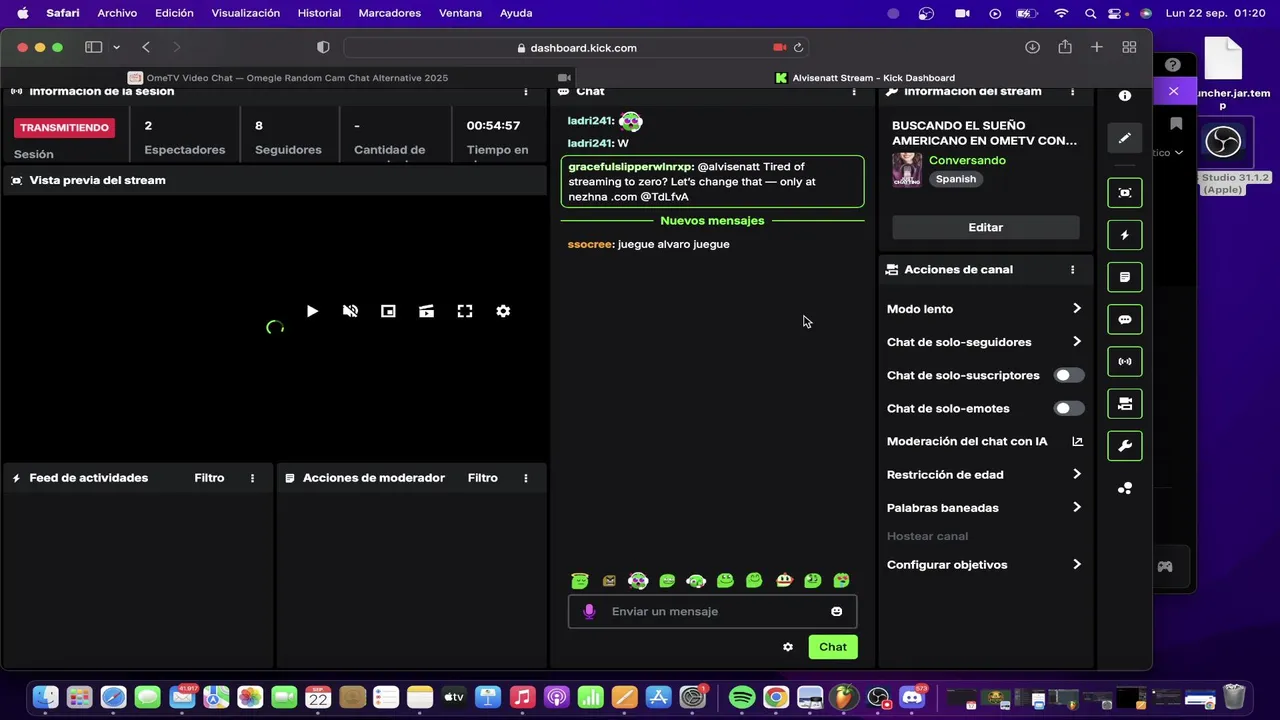Expand Chat de solo-seguidores options
The image size is (1280, 720).
pyautogui.click(x=985, y=342)
